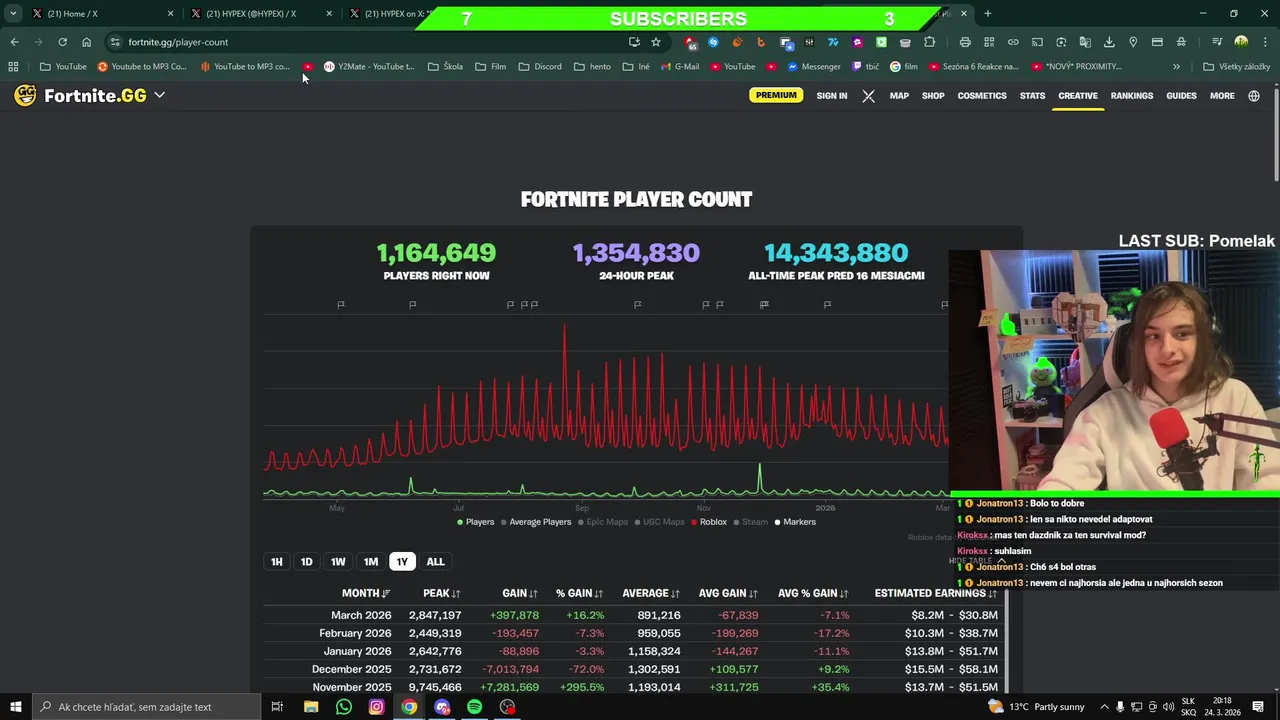Select the ALL time range button
1280x720 pixels.
coord(436,562)
